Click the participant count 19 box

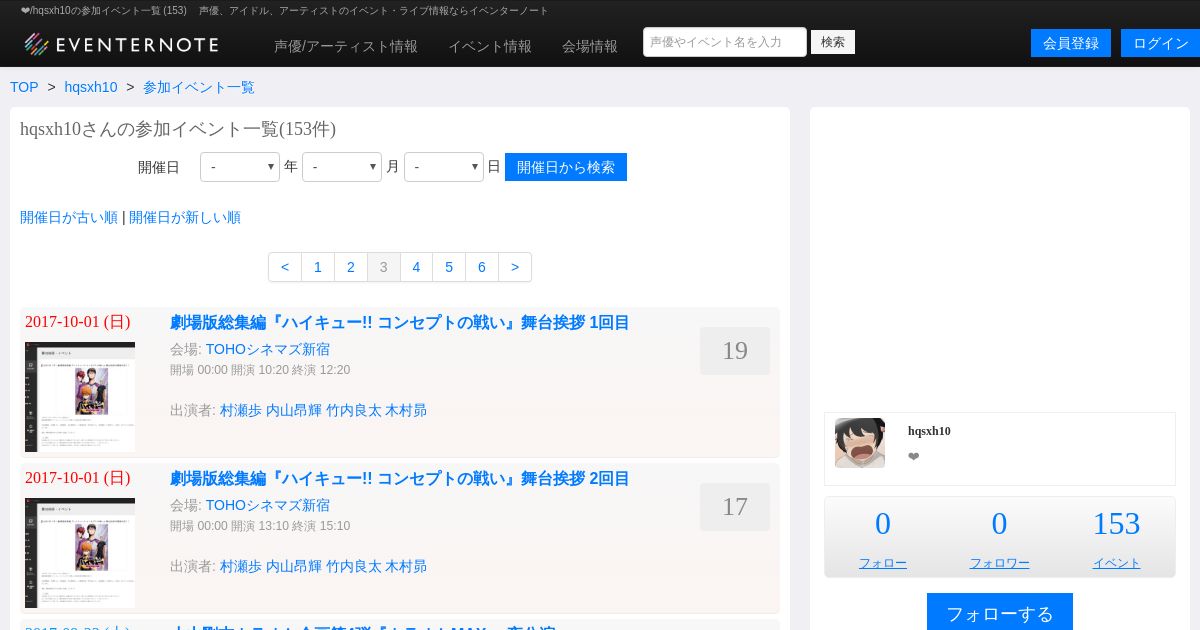[x=735, y=351]
